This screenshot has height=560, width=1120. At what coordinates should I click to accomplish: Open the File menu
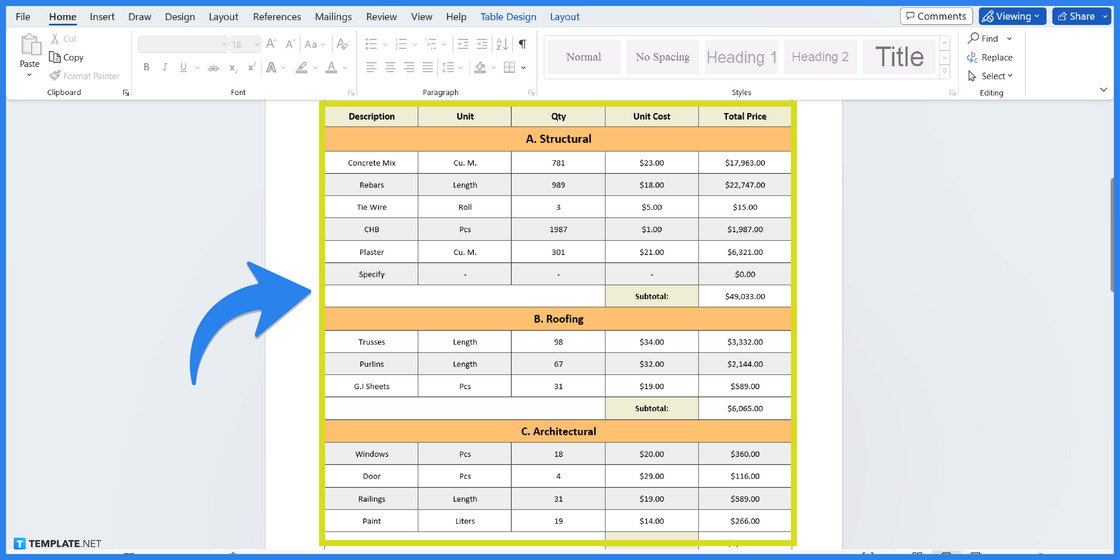coord(23,16)
